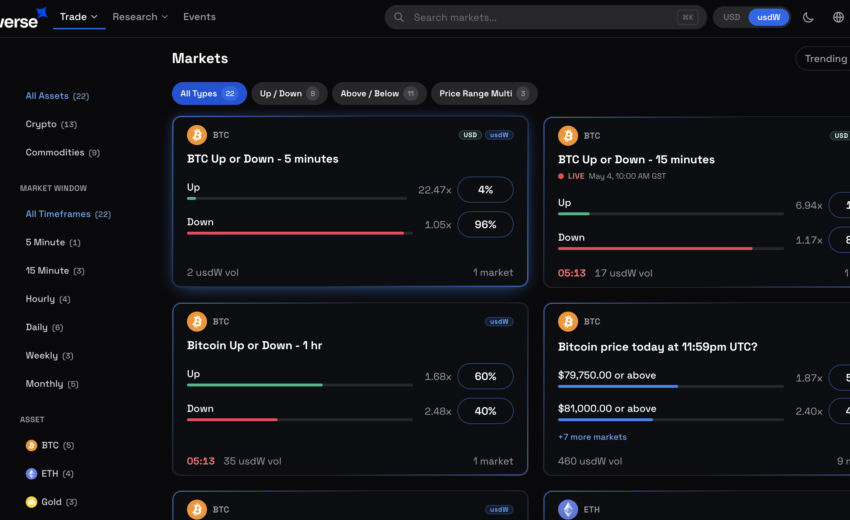Select Crypto asset filter

tap(51, 124)
